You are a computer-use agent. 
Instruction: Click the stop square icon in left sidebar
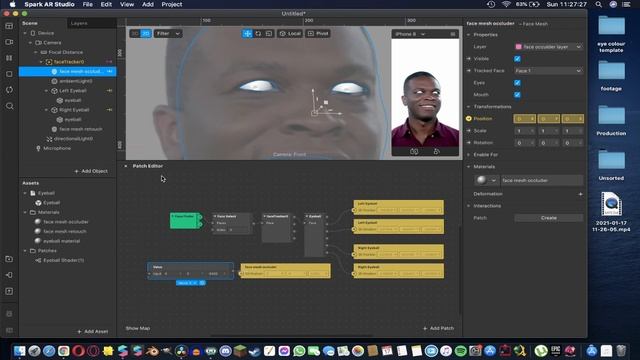(9, 74)
